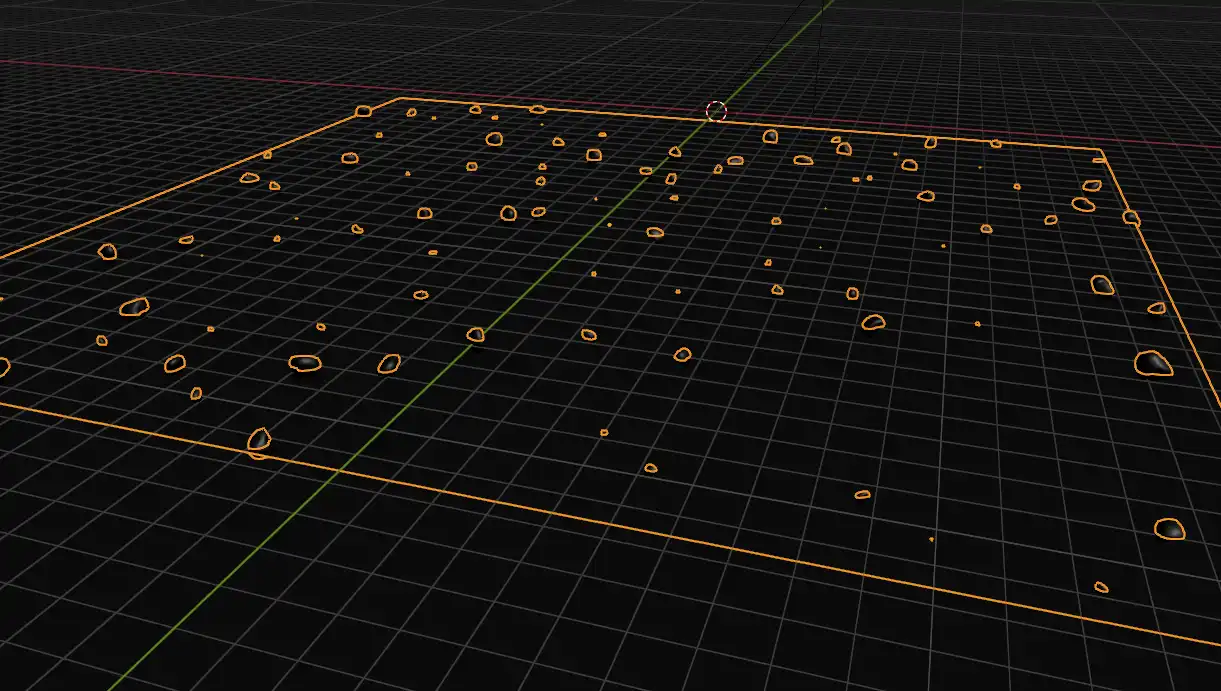Click the 3D cursor at the top
This screenshot has height=691, width=1221.
[716, 112]
